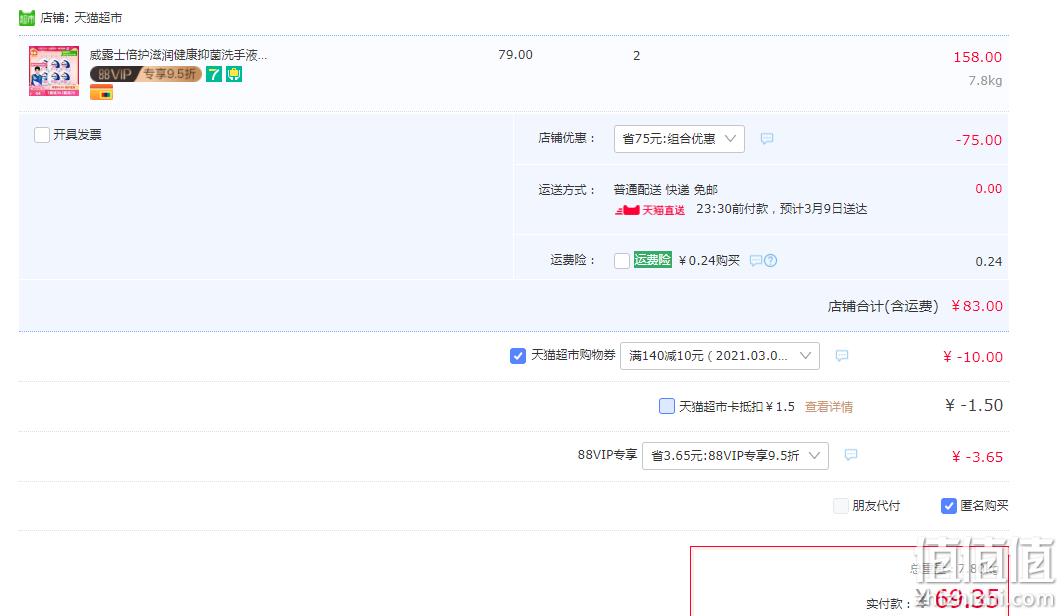
Task: Click the subtotal price 158.00
Action: 977,57
